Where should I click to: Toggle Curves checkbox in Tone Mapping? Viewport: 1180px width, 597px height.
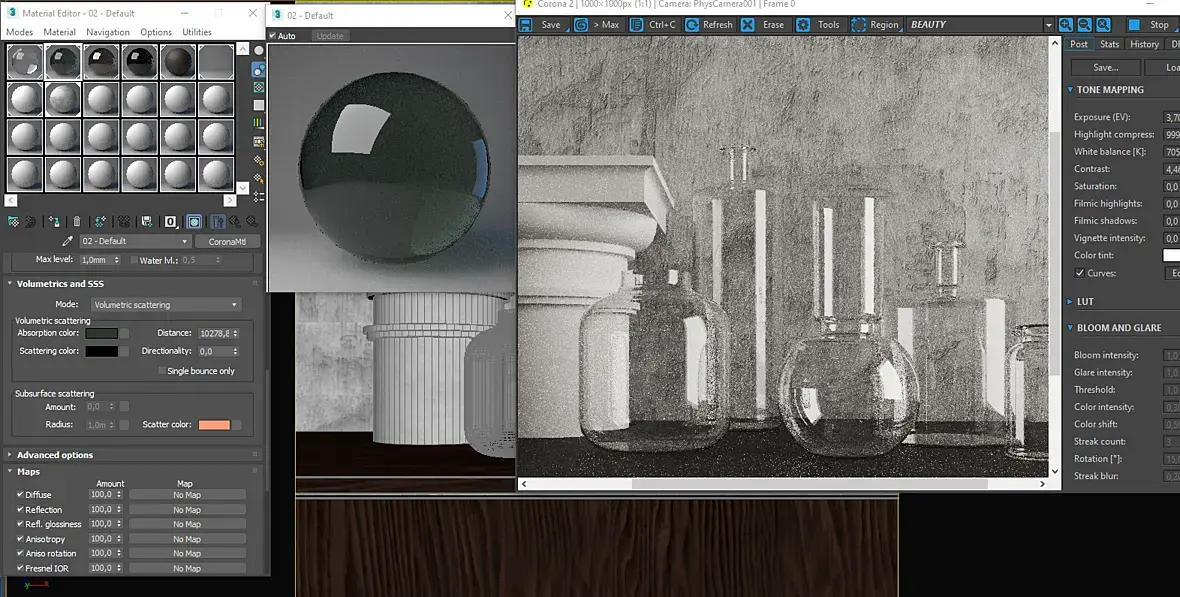[1079, 273]
